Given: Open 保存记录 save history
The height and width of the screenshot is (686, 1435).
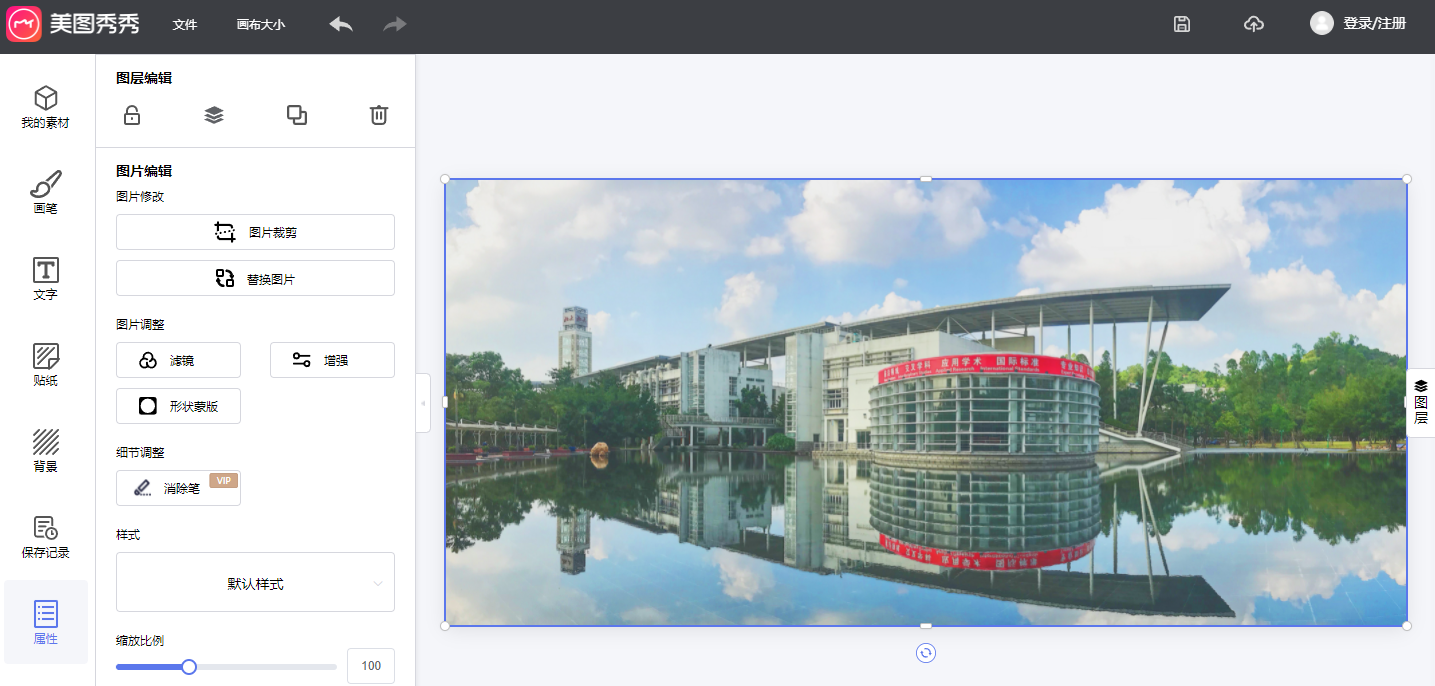Looking at the screenshot, I should (x=46, y=537).
